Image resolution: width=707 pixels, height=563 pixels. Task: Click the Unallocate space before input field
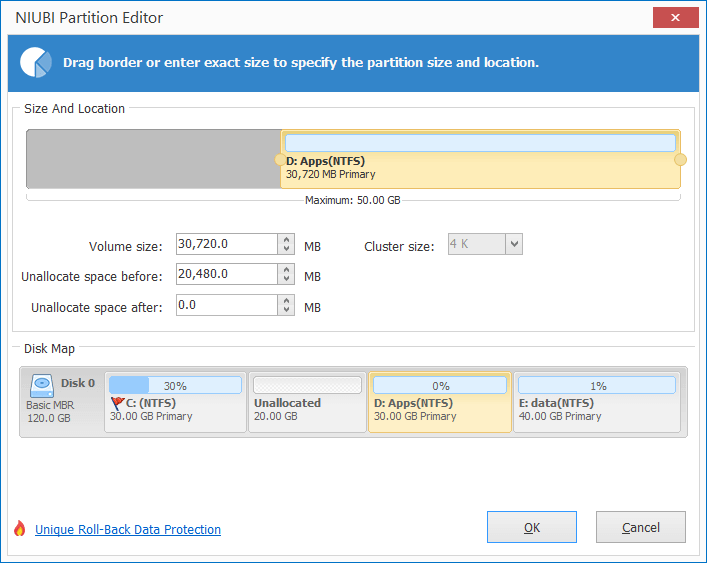coord(227,274)
